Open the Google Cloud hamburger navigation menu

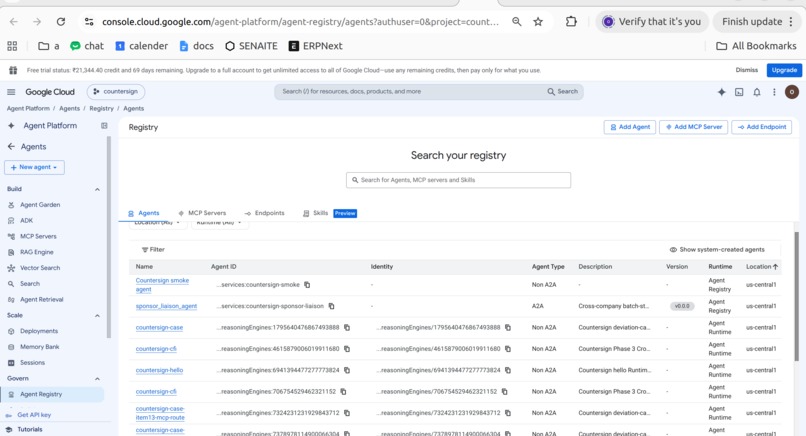coord(11,92)
